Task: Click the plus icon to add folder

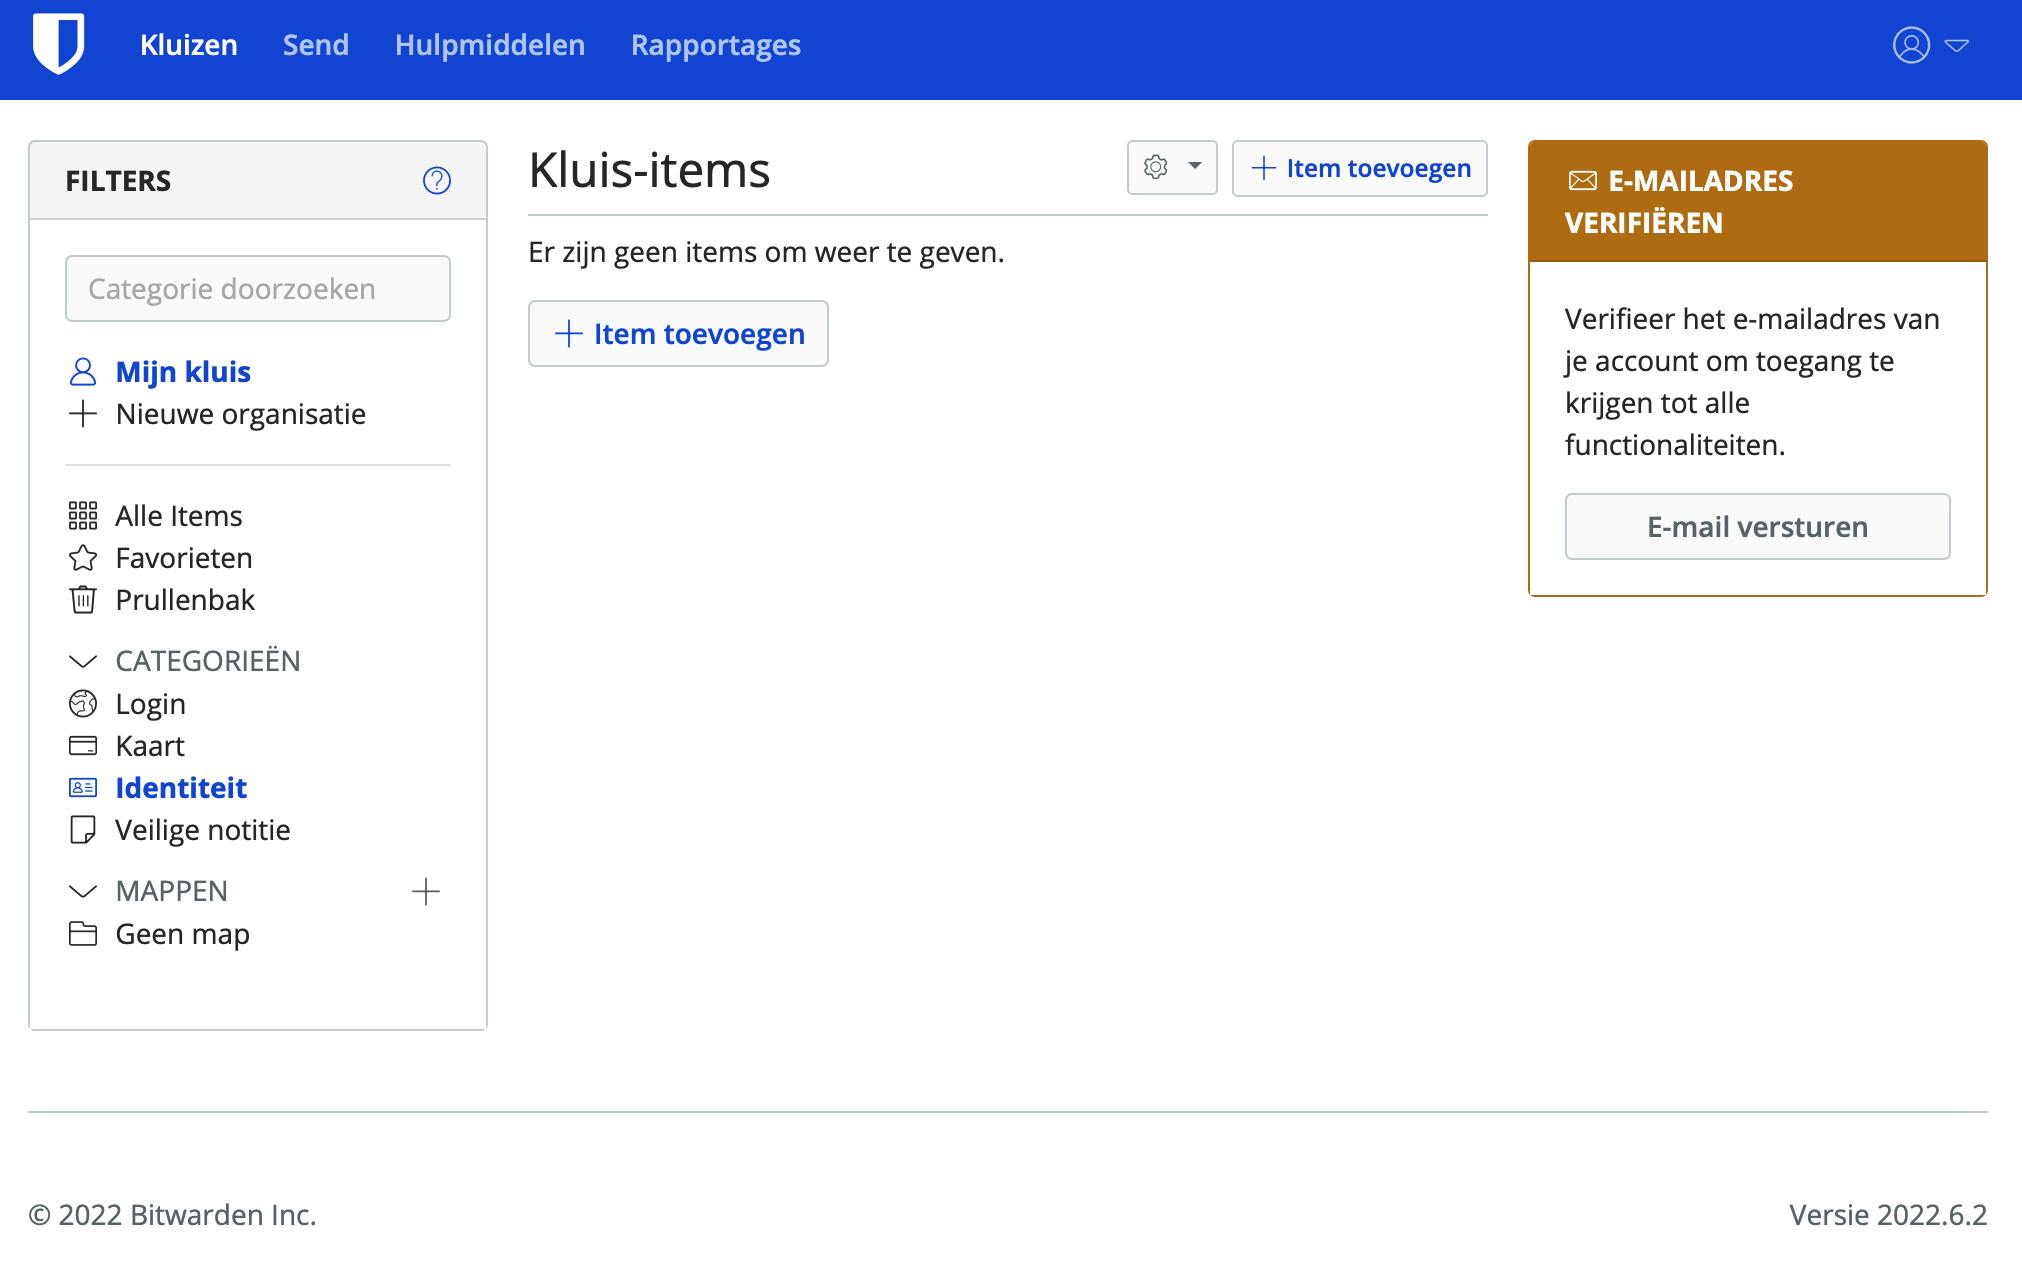Action: tap(426, 892)
